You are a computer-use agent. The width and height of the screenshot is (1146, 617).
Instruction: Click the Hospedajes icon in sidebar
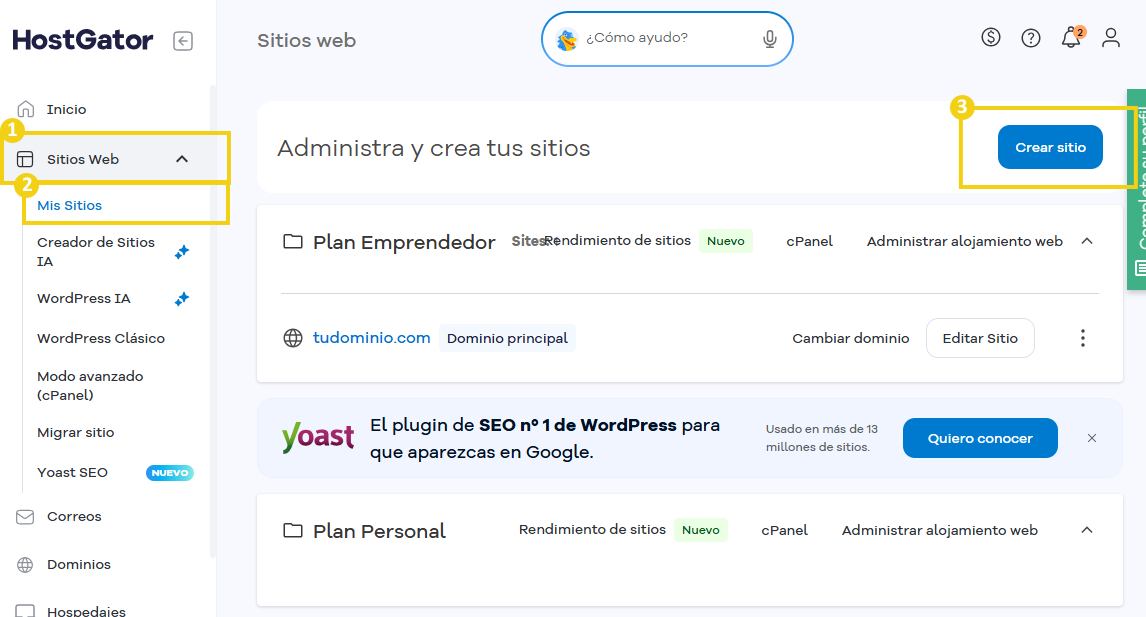coord(25,611)
